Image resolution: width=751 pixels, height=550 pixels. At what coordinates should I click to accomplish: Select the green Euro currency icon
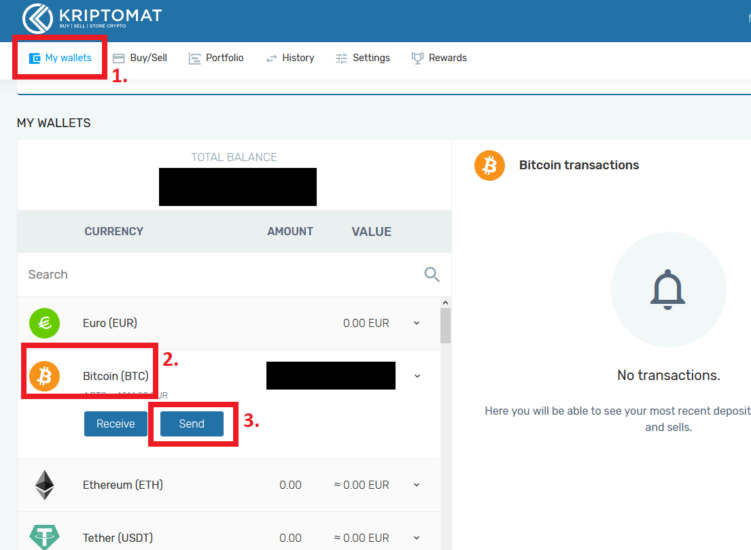(x=45, y=323)
